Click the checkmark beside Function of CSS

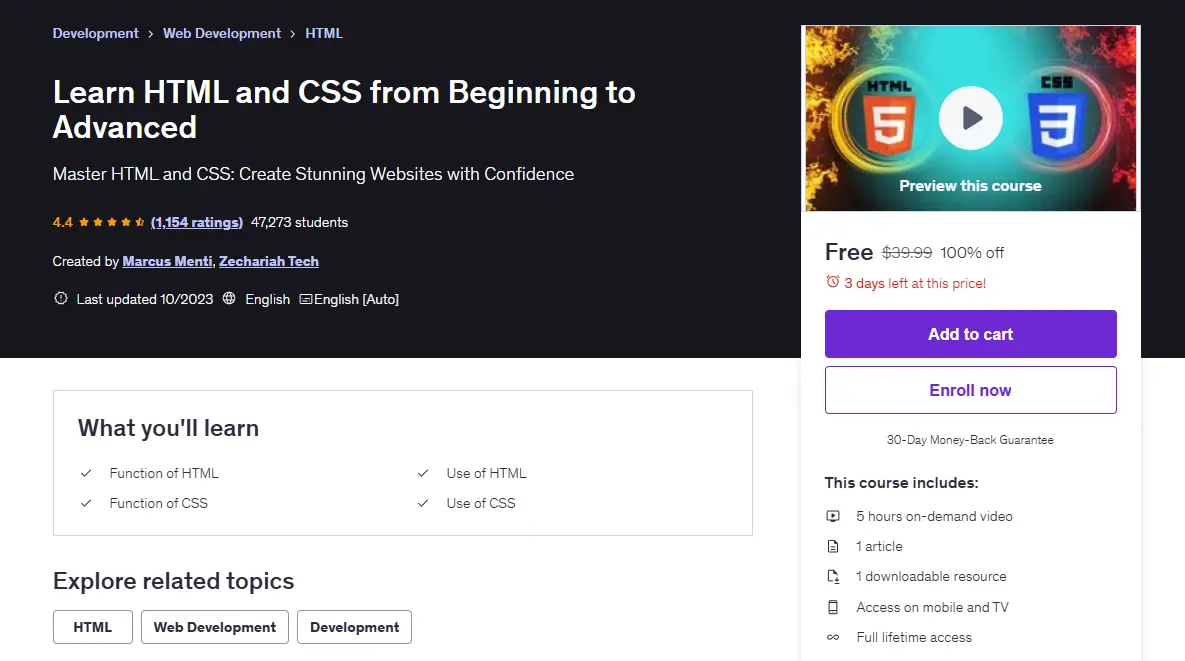(86, 503)
